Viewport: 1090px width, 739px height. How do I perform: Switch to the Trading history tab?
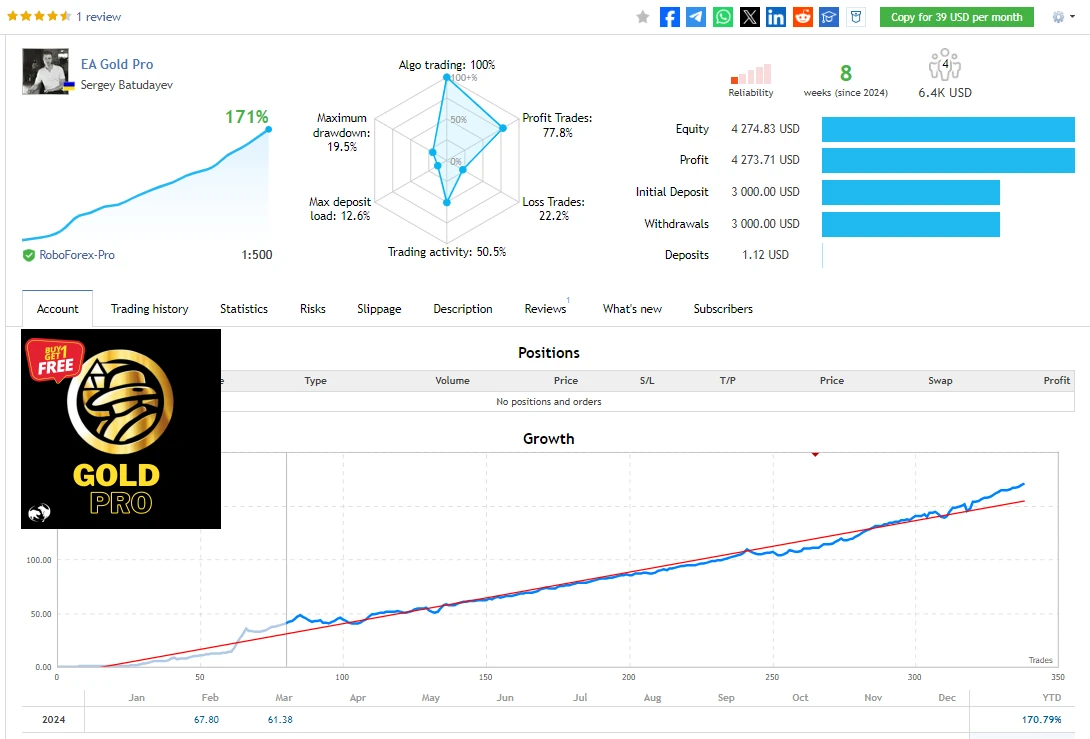[149, 309]
